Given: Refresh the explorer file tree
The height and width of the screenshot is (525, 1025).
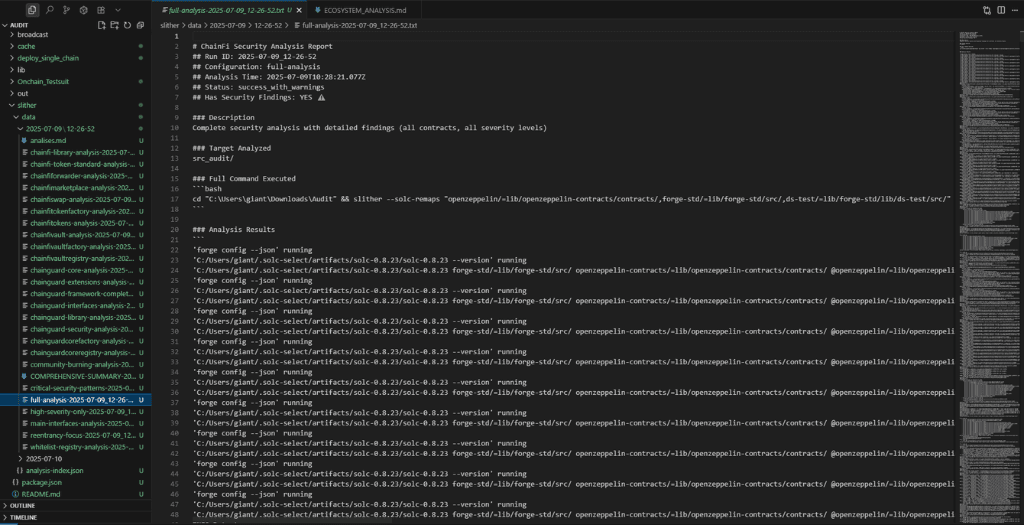Looking at the screenshot, I should (x=126, y=23).
